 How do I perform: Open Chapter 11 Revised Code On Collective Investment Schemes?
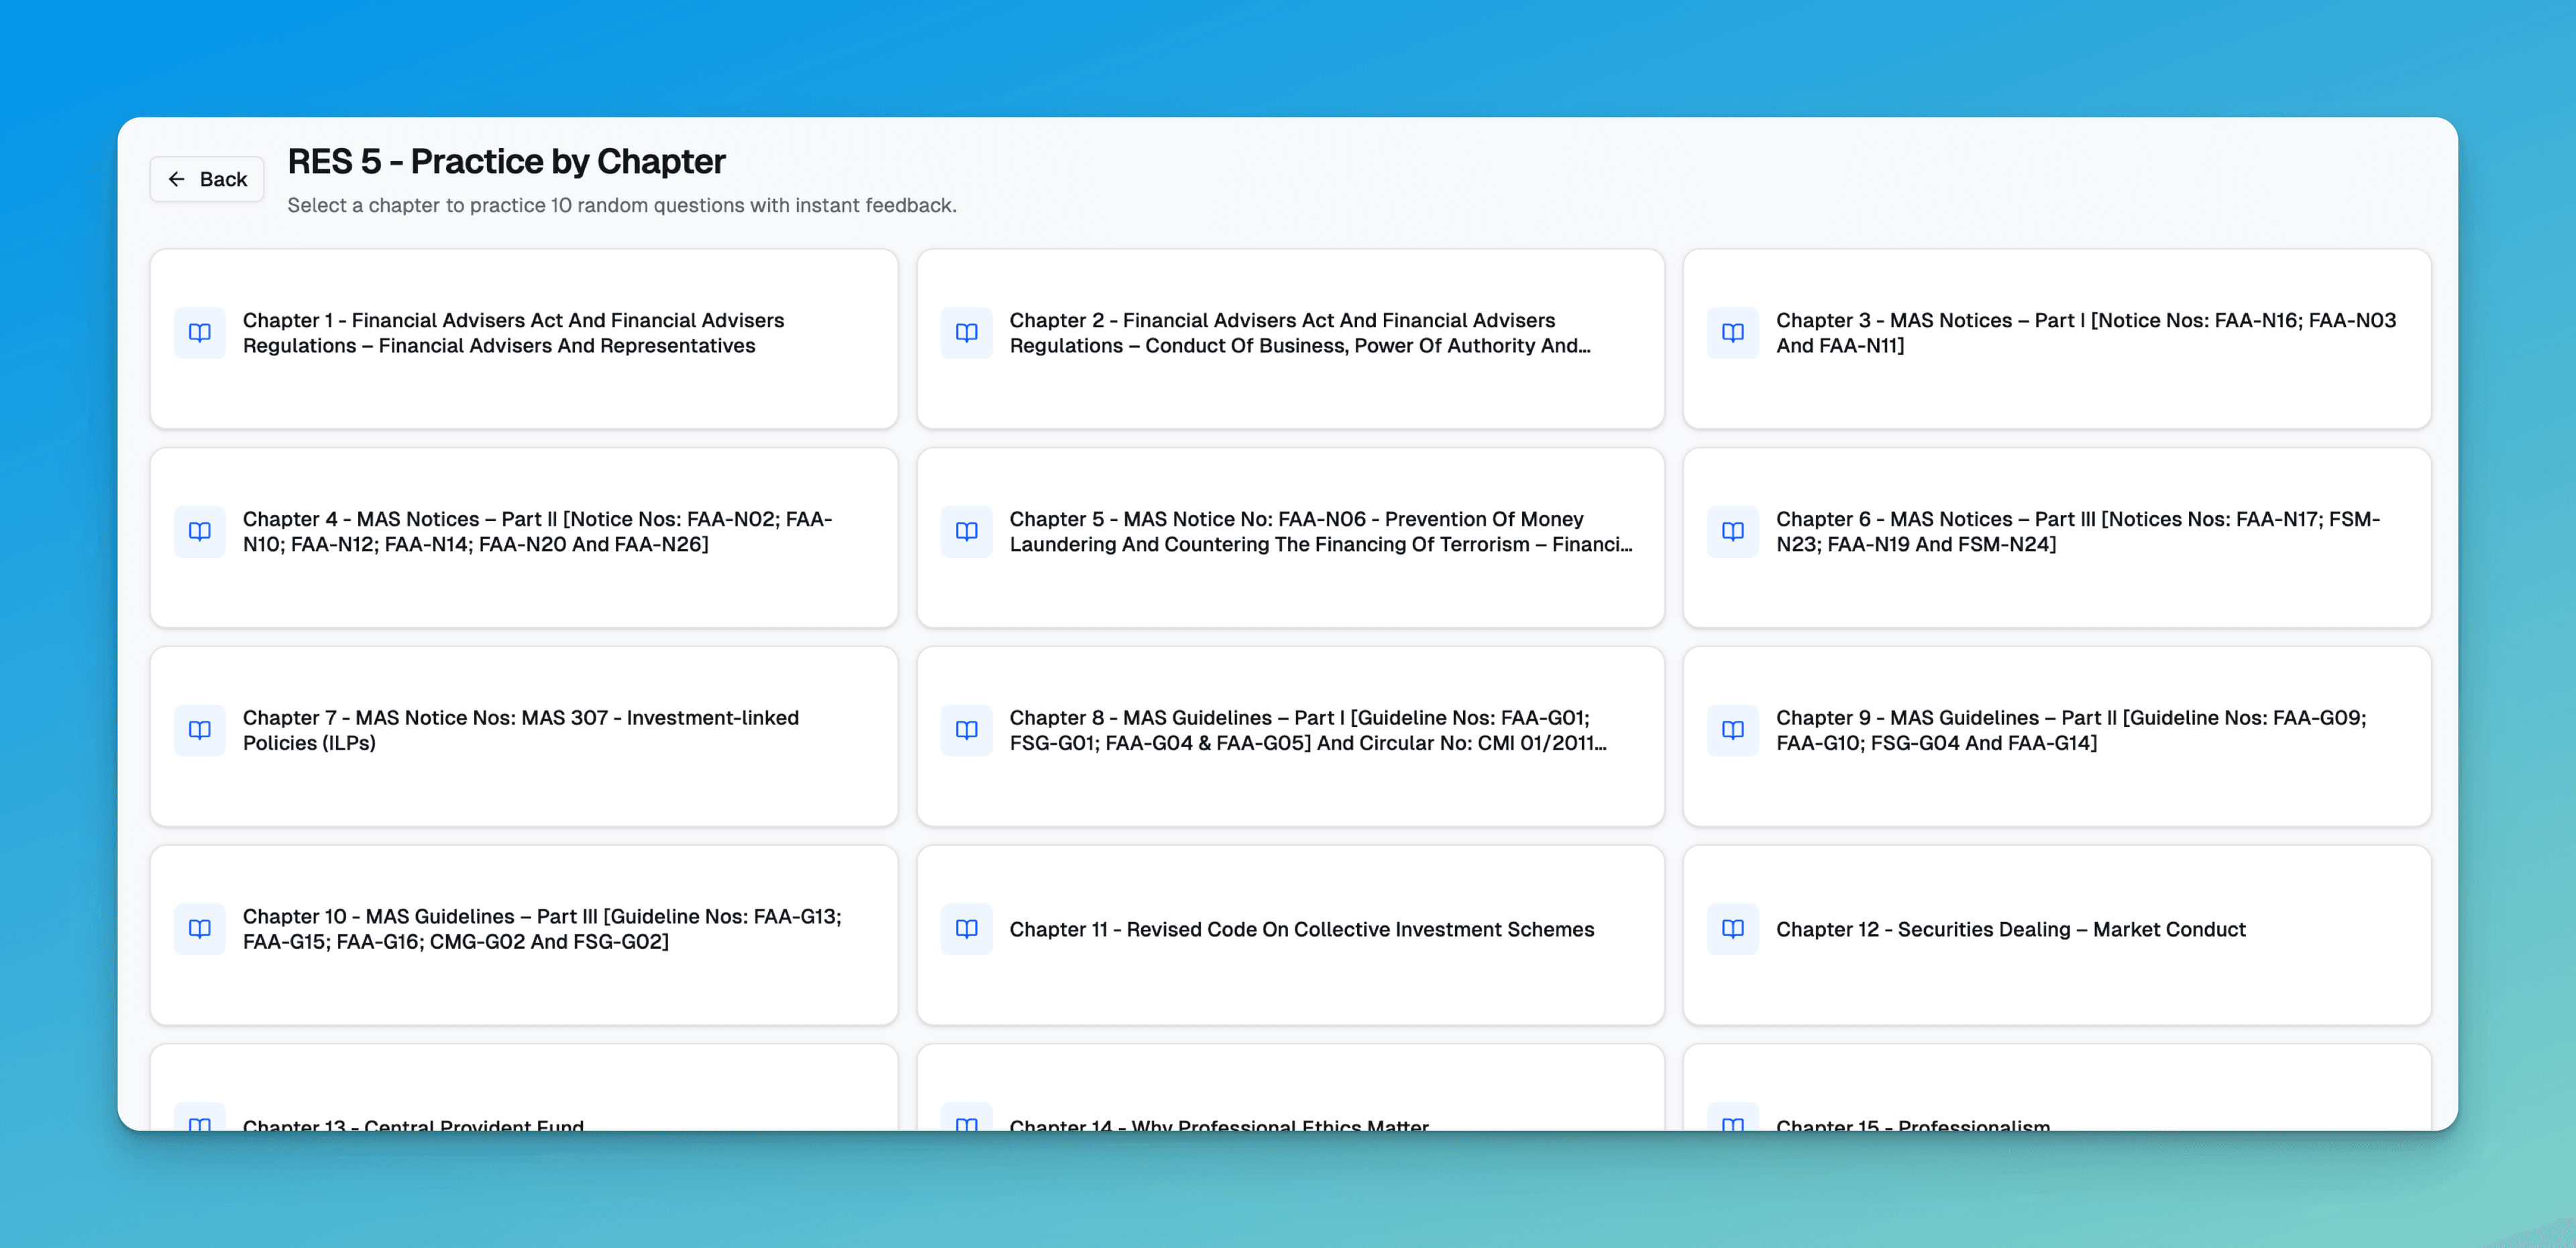1300,930
